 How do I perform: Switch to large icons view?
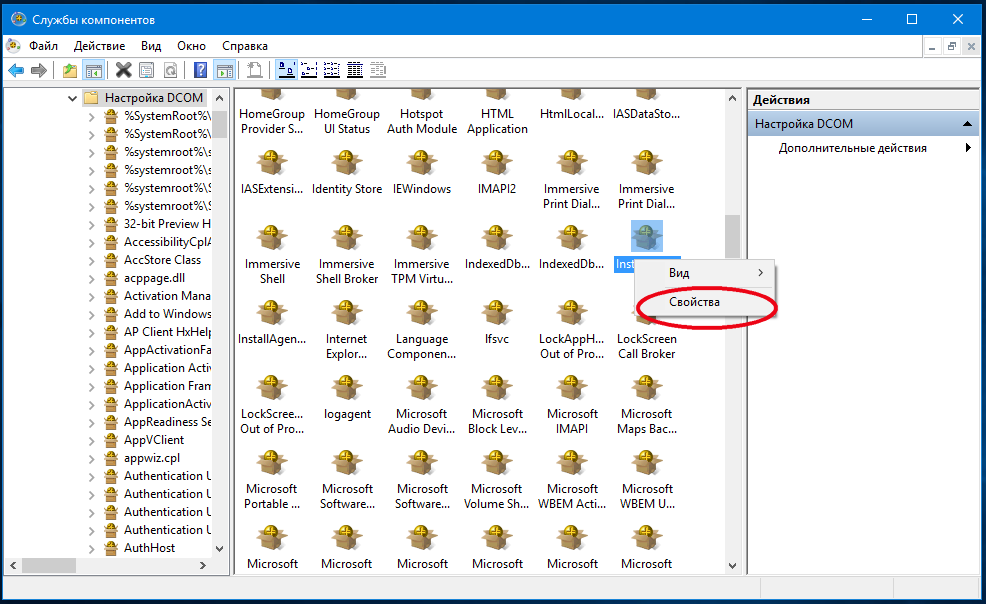click(287, 70)
